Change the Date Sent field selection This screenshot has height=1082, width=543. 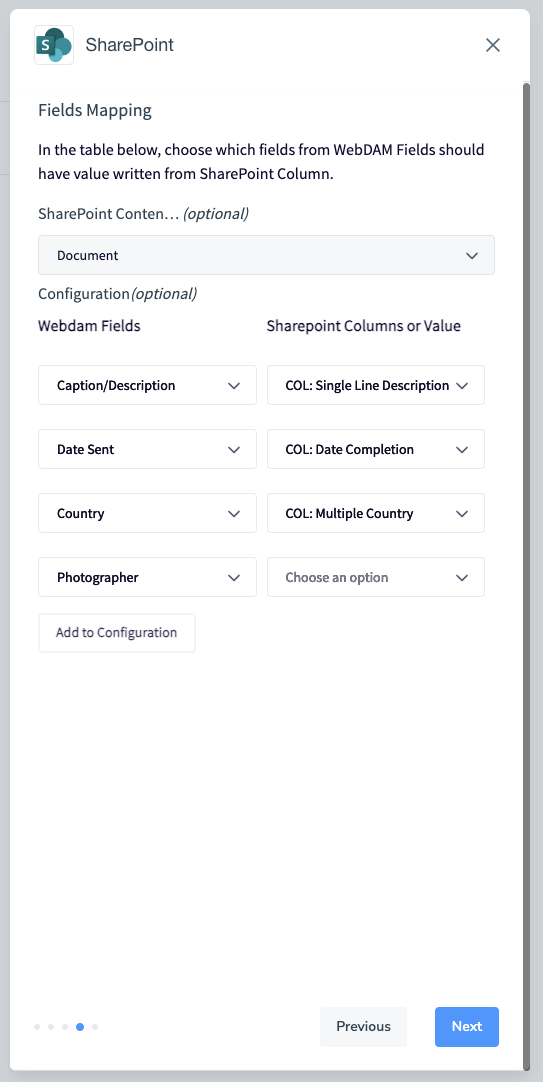point(148,449)
